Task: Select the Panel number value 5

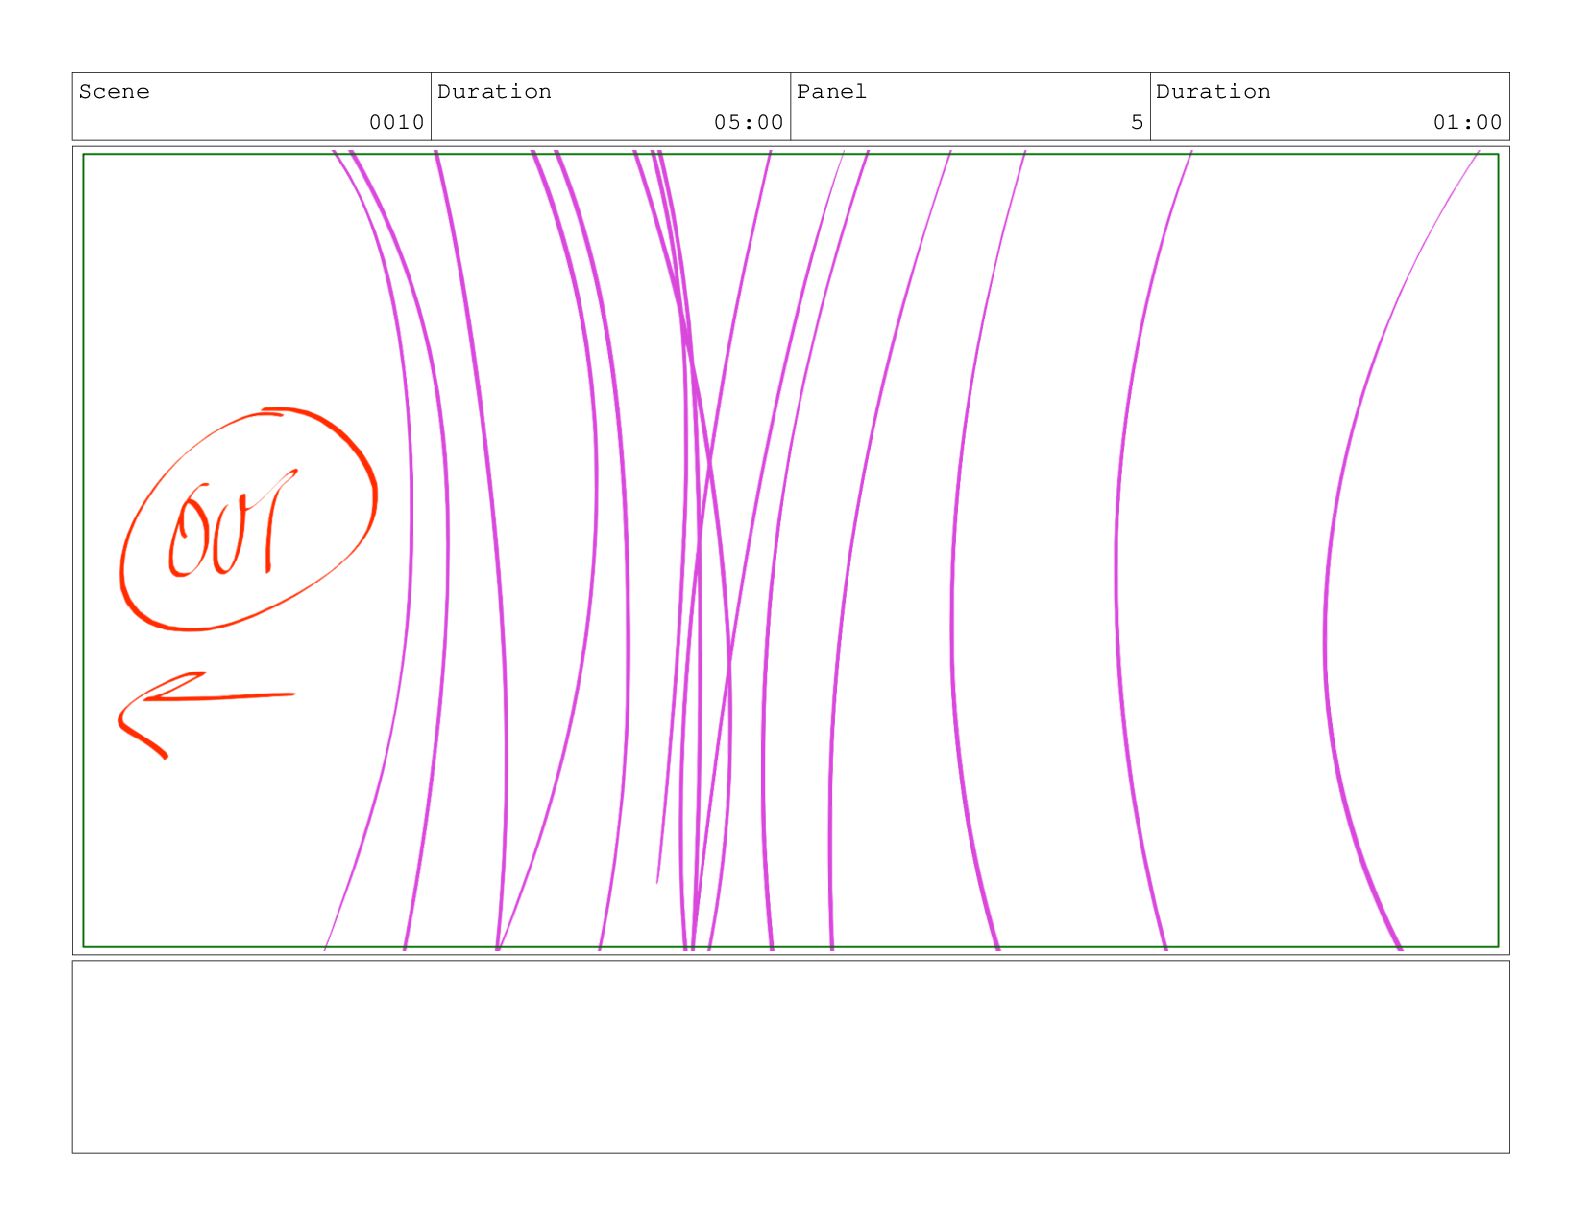Action: 1137,122
